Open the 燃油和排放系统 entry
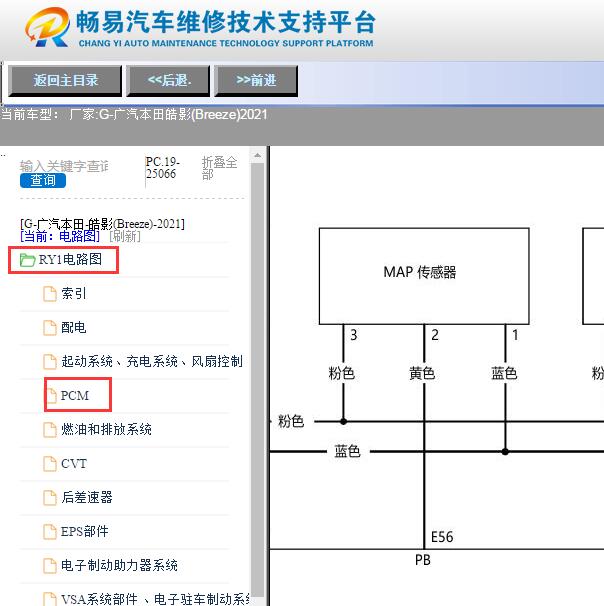Screen dimensions: 604x606 [106, 429]
